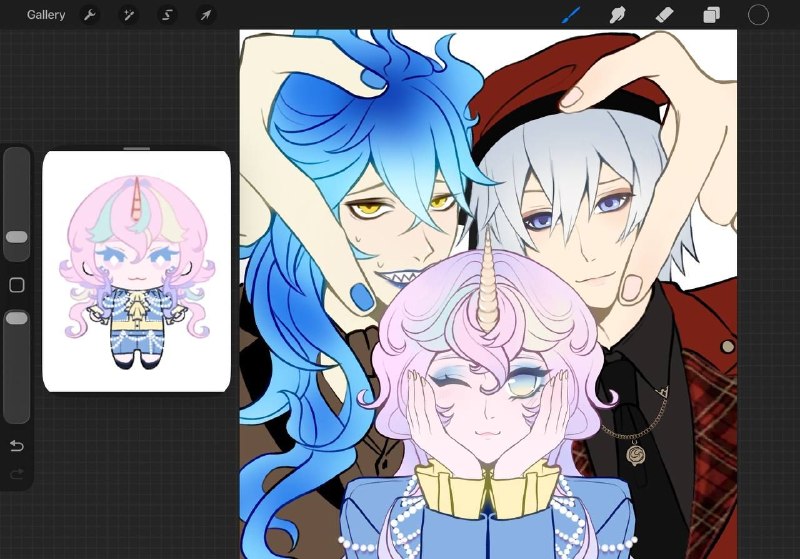Select the Eraser tool

(x=664, y=15)
